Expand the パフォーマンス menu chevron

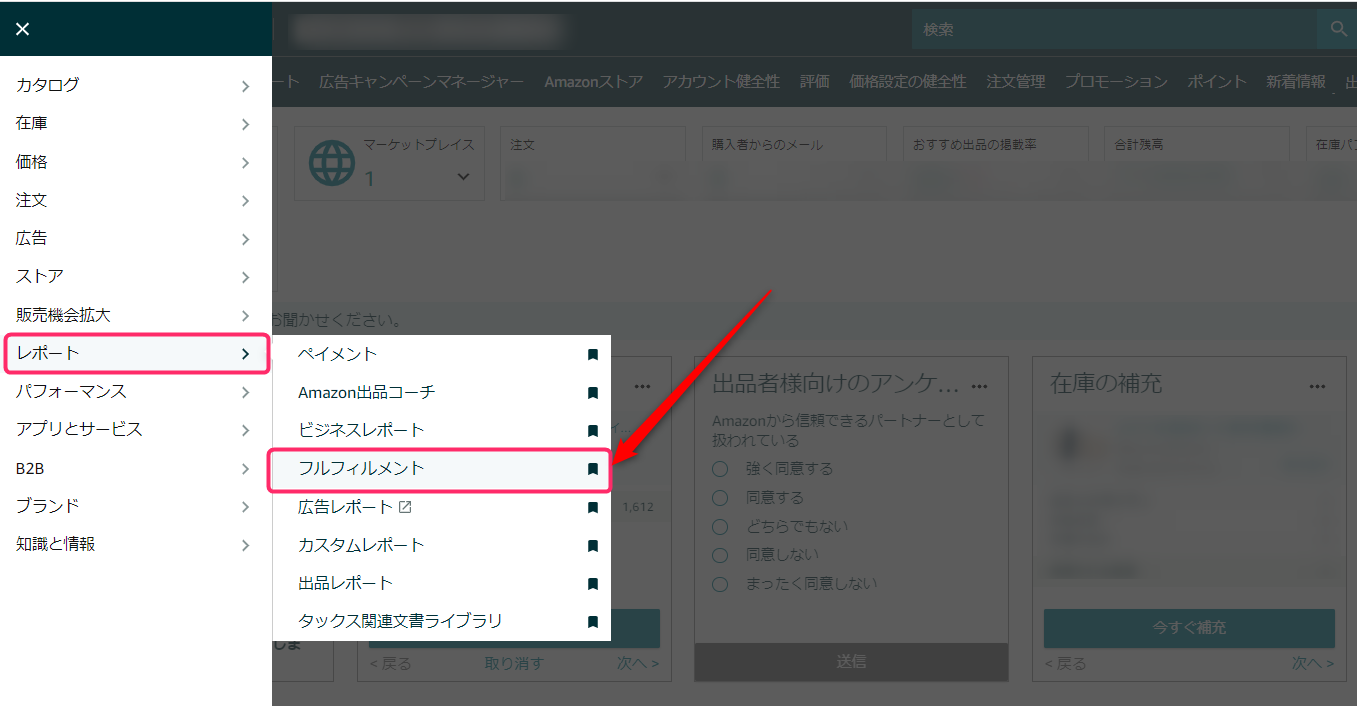point(245,392)
